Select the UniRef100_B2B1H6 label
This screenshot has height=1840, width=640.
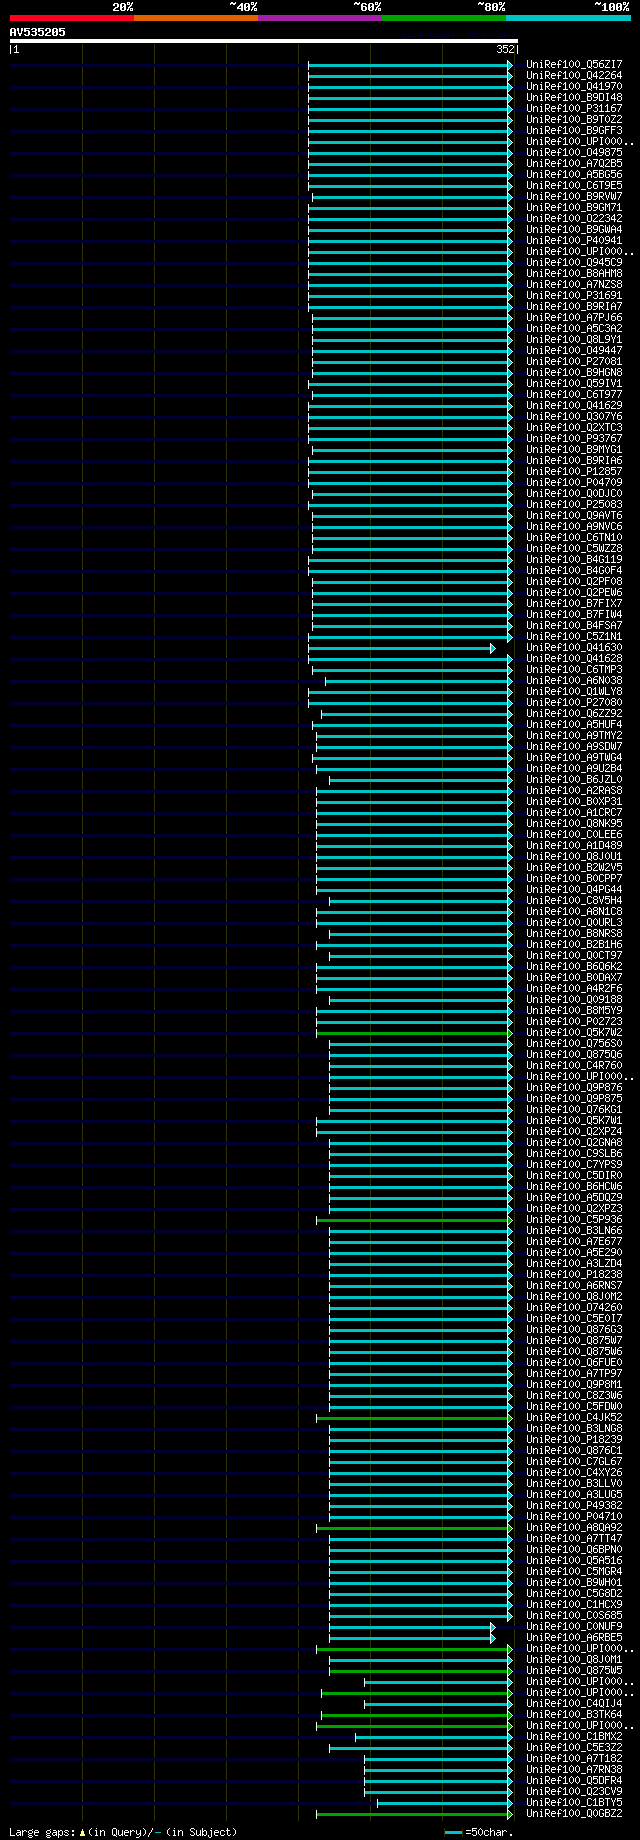coord(574,944)
